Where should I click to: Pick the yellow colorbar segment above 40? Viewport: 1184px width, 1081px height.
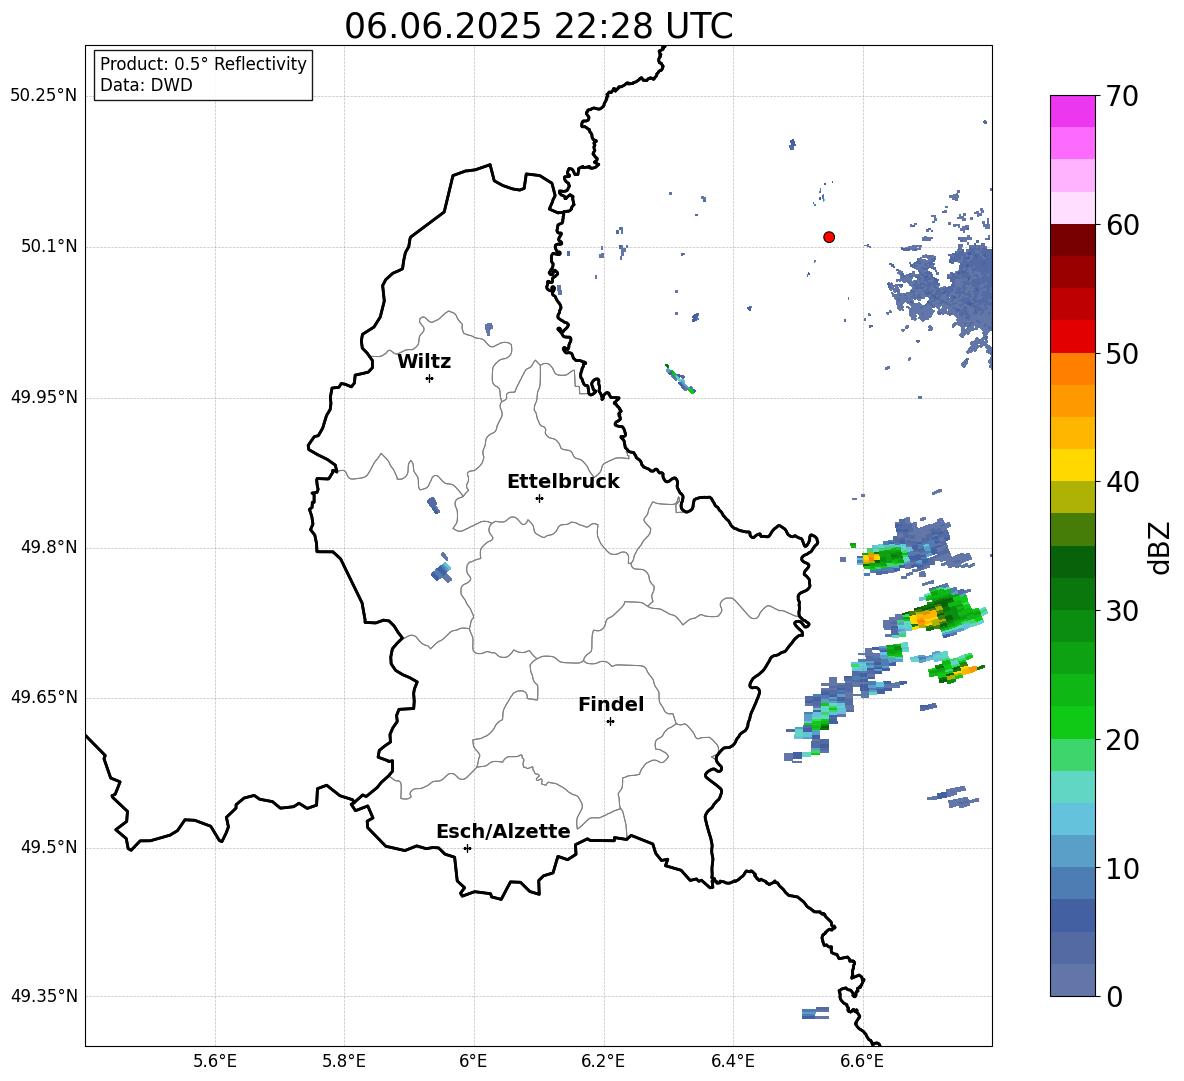tap(1073, 465)
